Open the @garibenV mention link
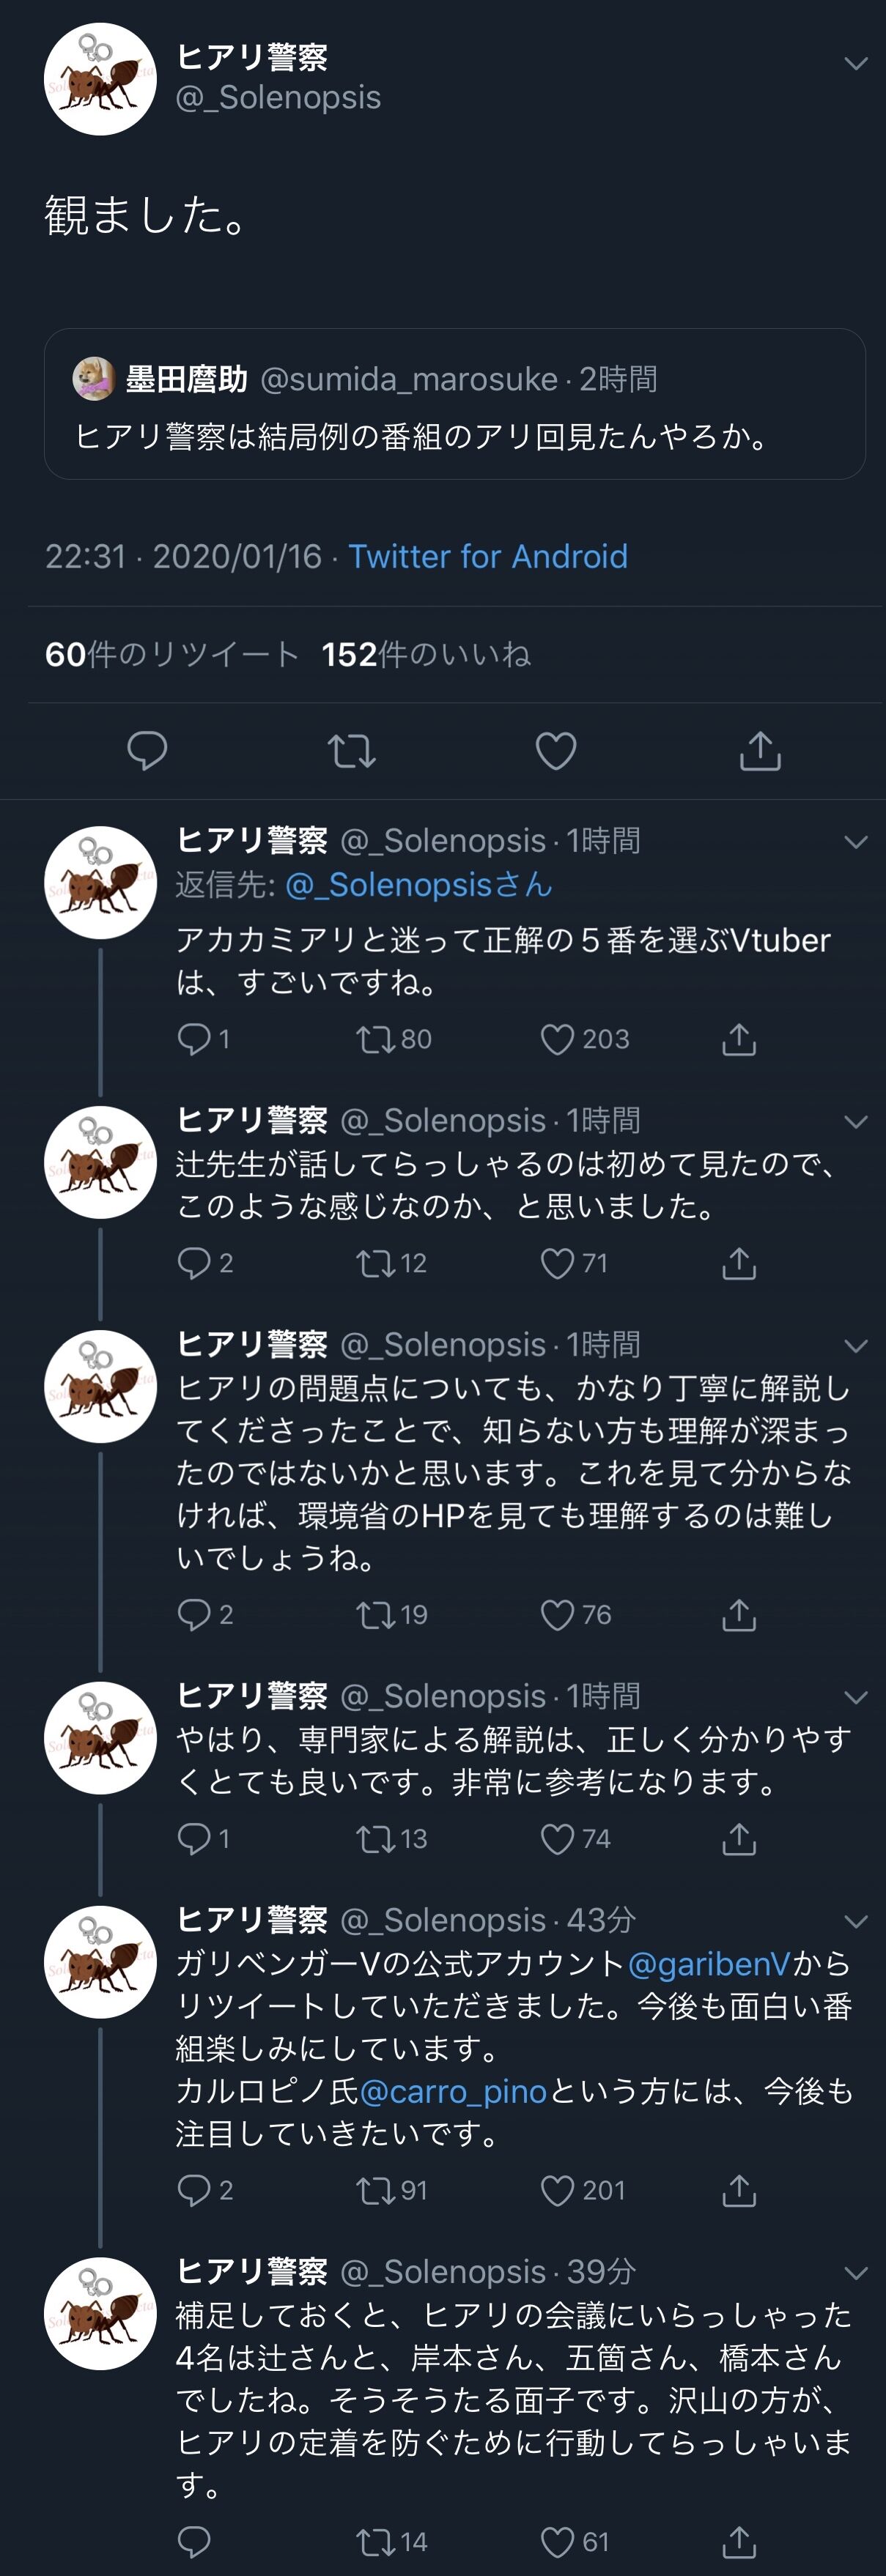 pyautogui.click(x=709, y=1964)
